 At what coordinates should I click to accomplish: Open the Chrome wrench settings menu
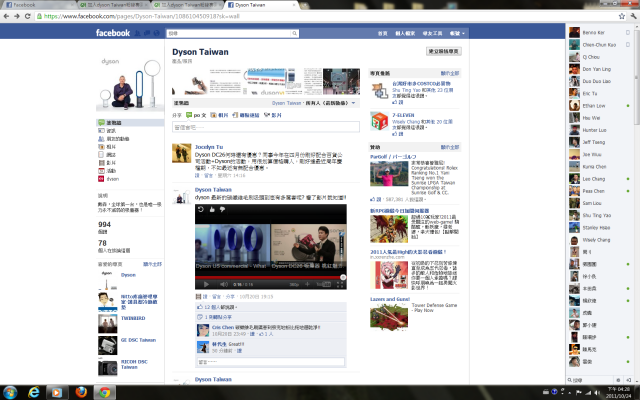click(x=633, y=16)
